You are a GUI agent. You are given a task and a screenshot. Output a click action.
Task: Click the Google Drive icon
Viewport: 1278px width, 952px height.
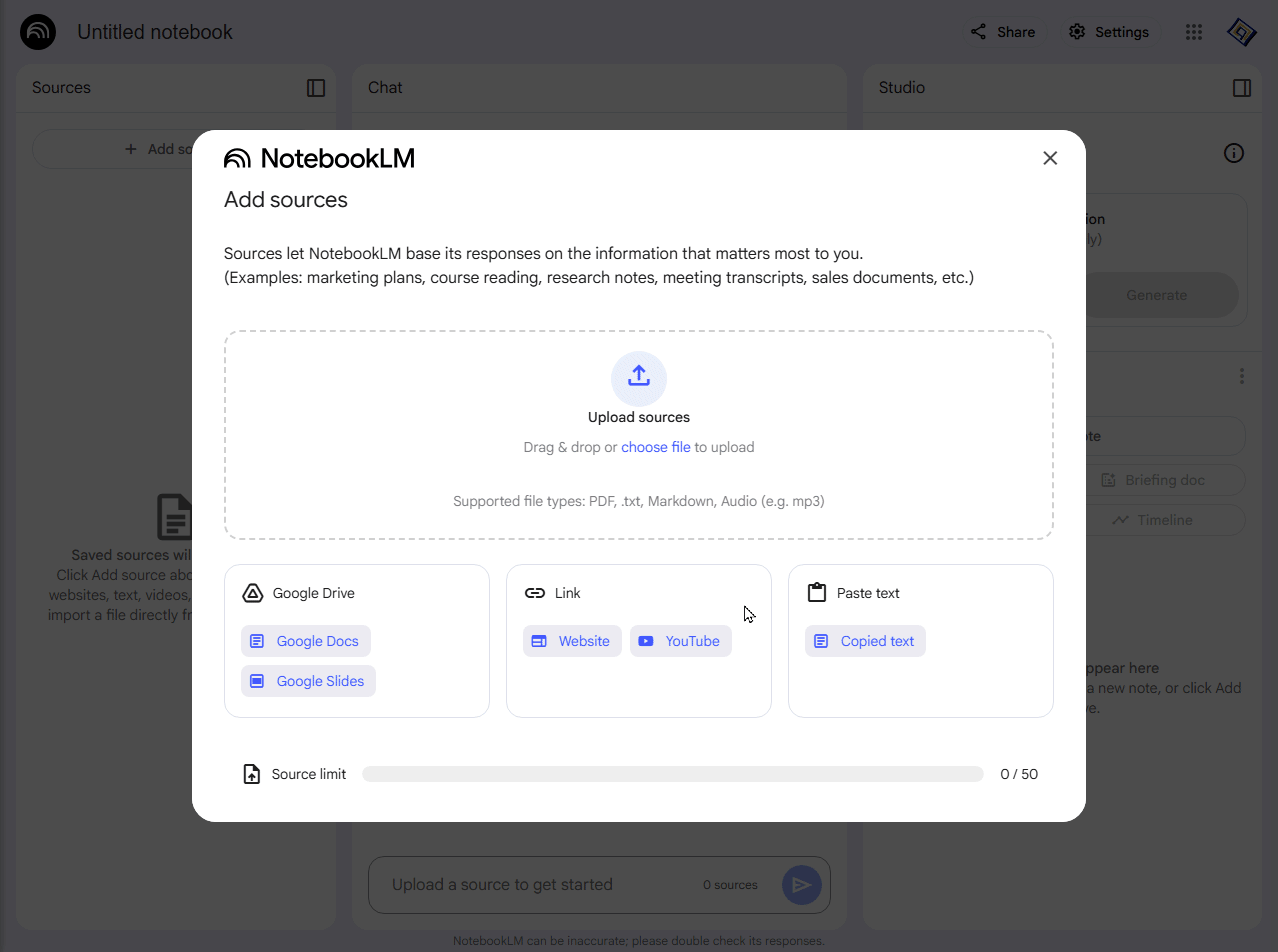[x=253, y=593]
